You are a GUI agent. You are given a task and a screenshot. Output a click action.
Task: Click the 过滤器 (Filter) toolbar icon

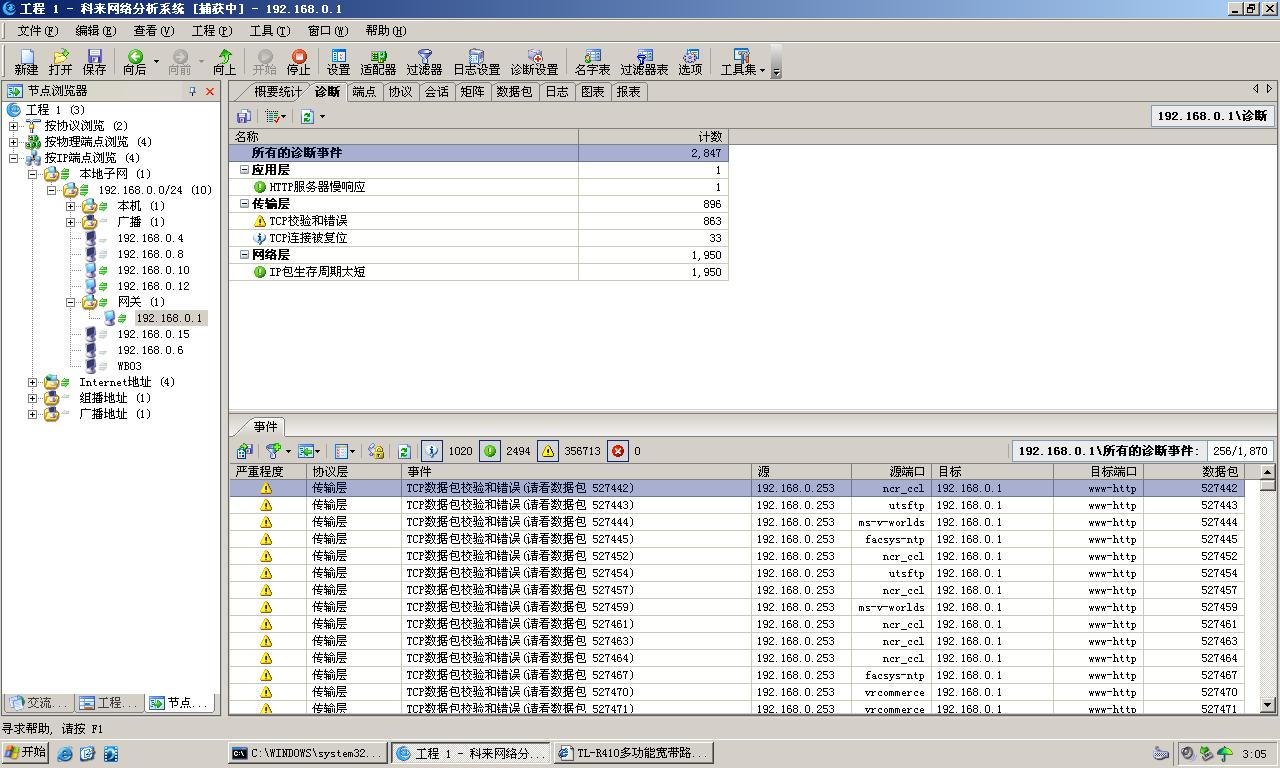tap(424, 62)
